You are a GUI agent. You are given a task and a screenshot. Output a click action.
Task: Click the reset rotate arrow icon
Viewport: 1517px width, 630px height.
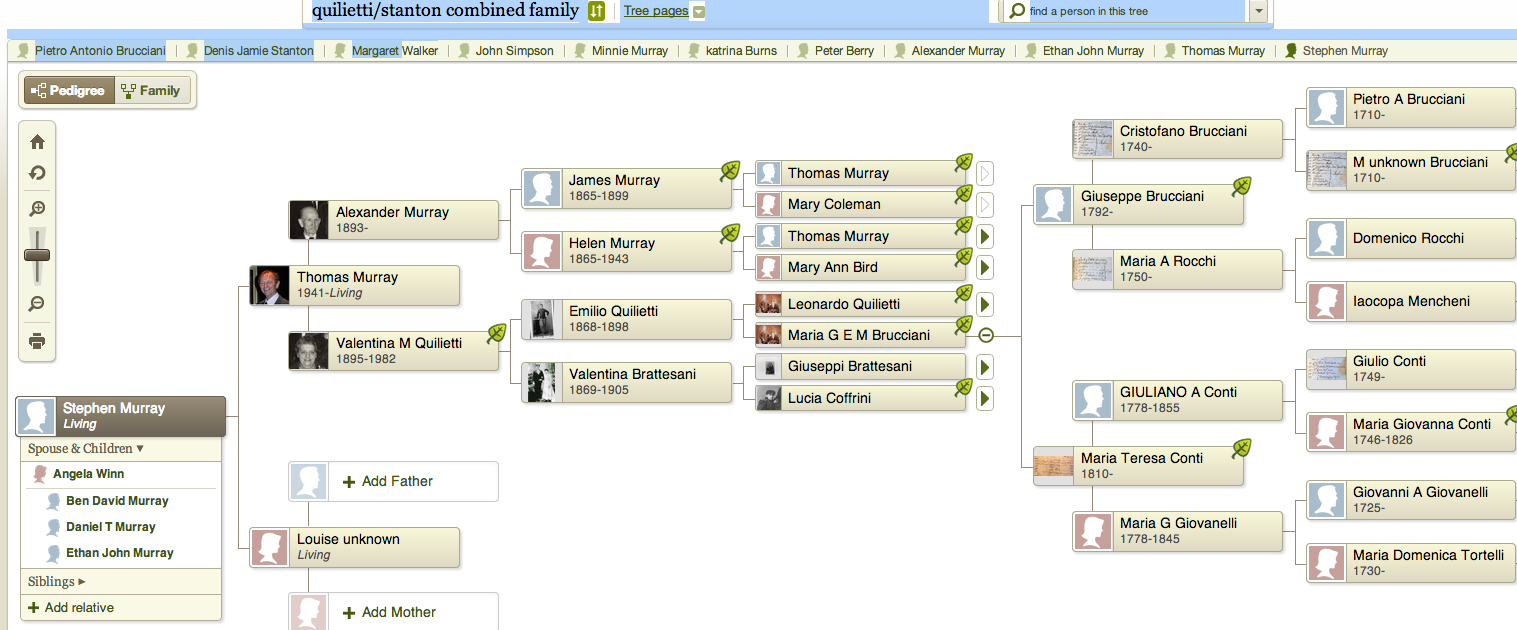click(37, 173)
